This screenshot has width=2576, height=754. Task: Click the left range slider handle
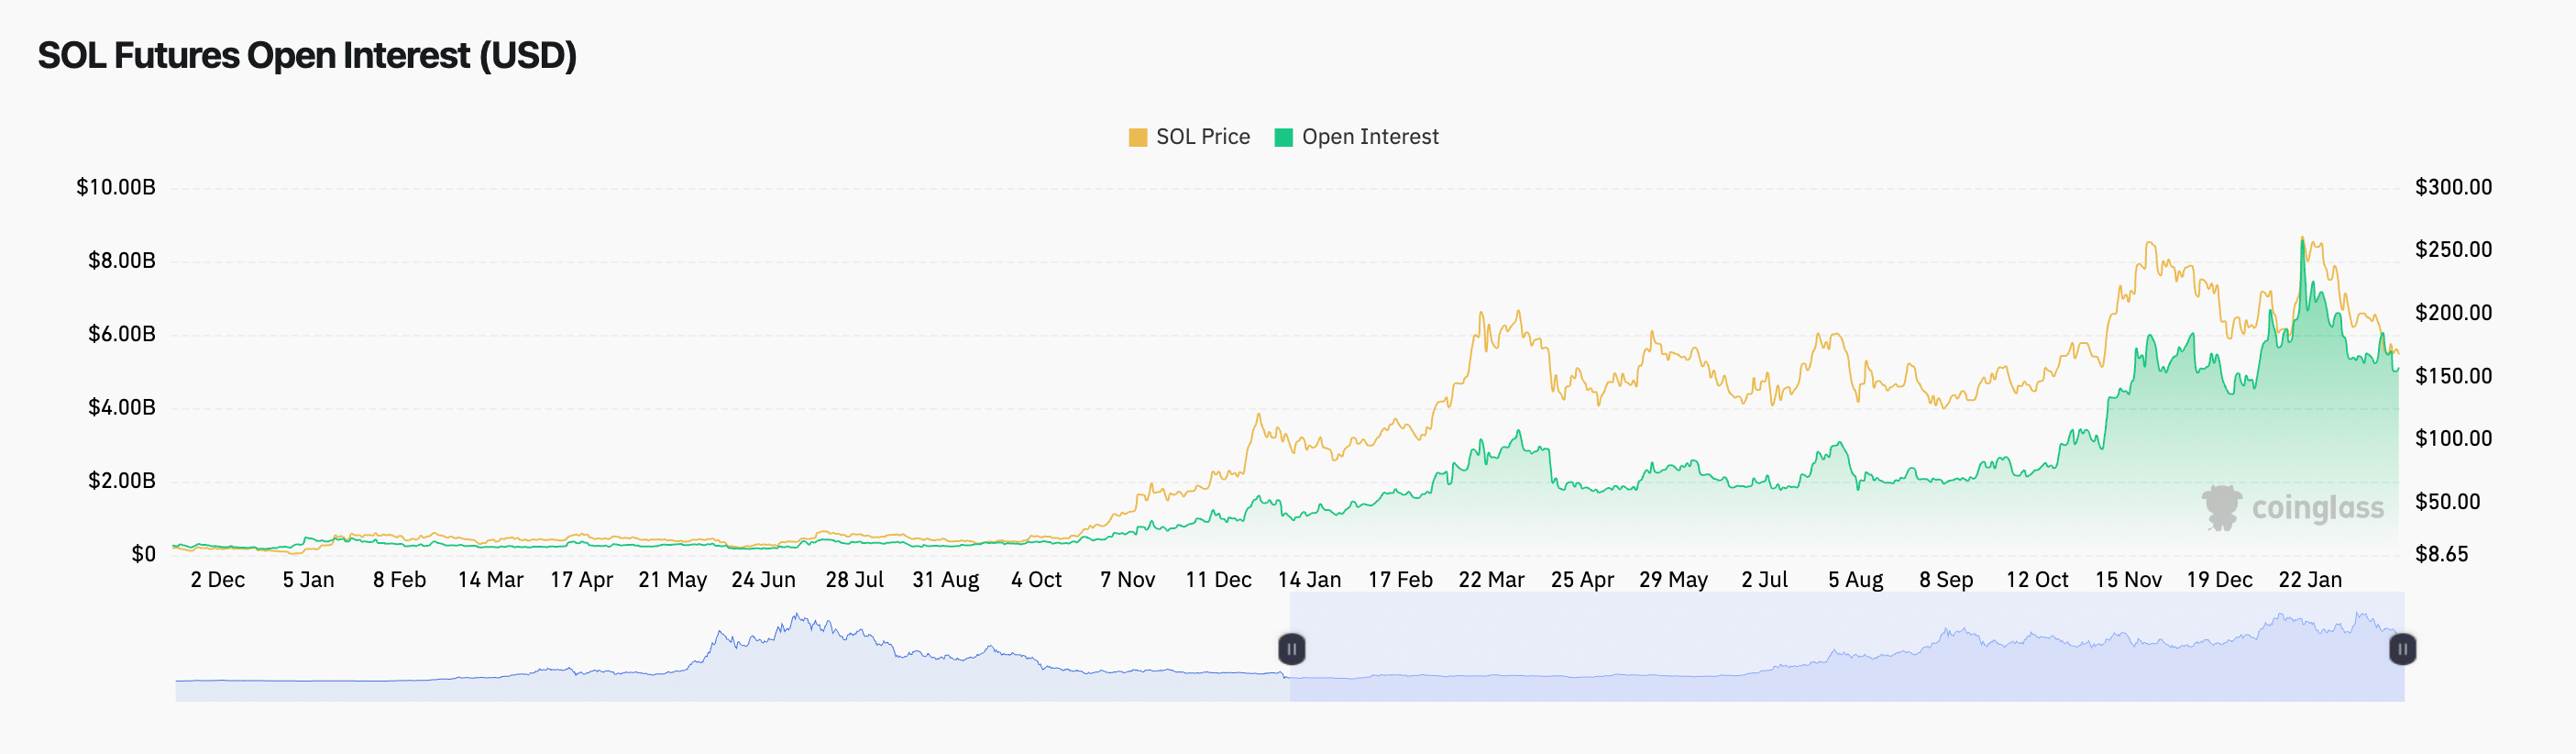tap(1291, 649)
